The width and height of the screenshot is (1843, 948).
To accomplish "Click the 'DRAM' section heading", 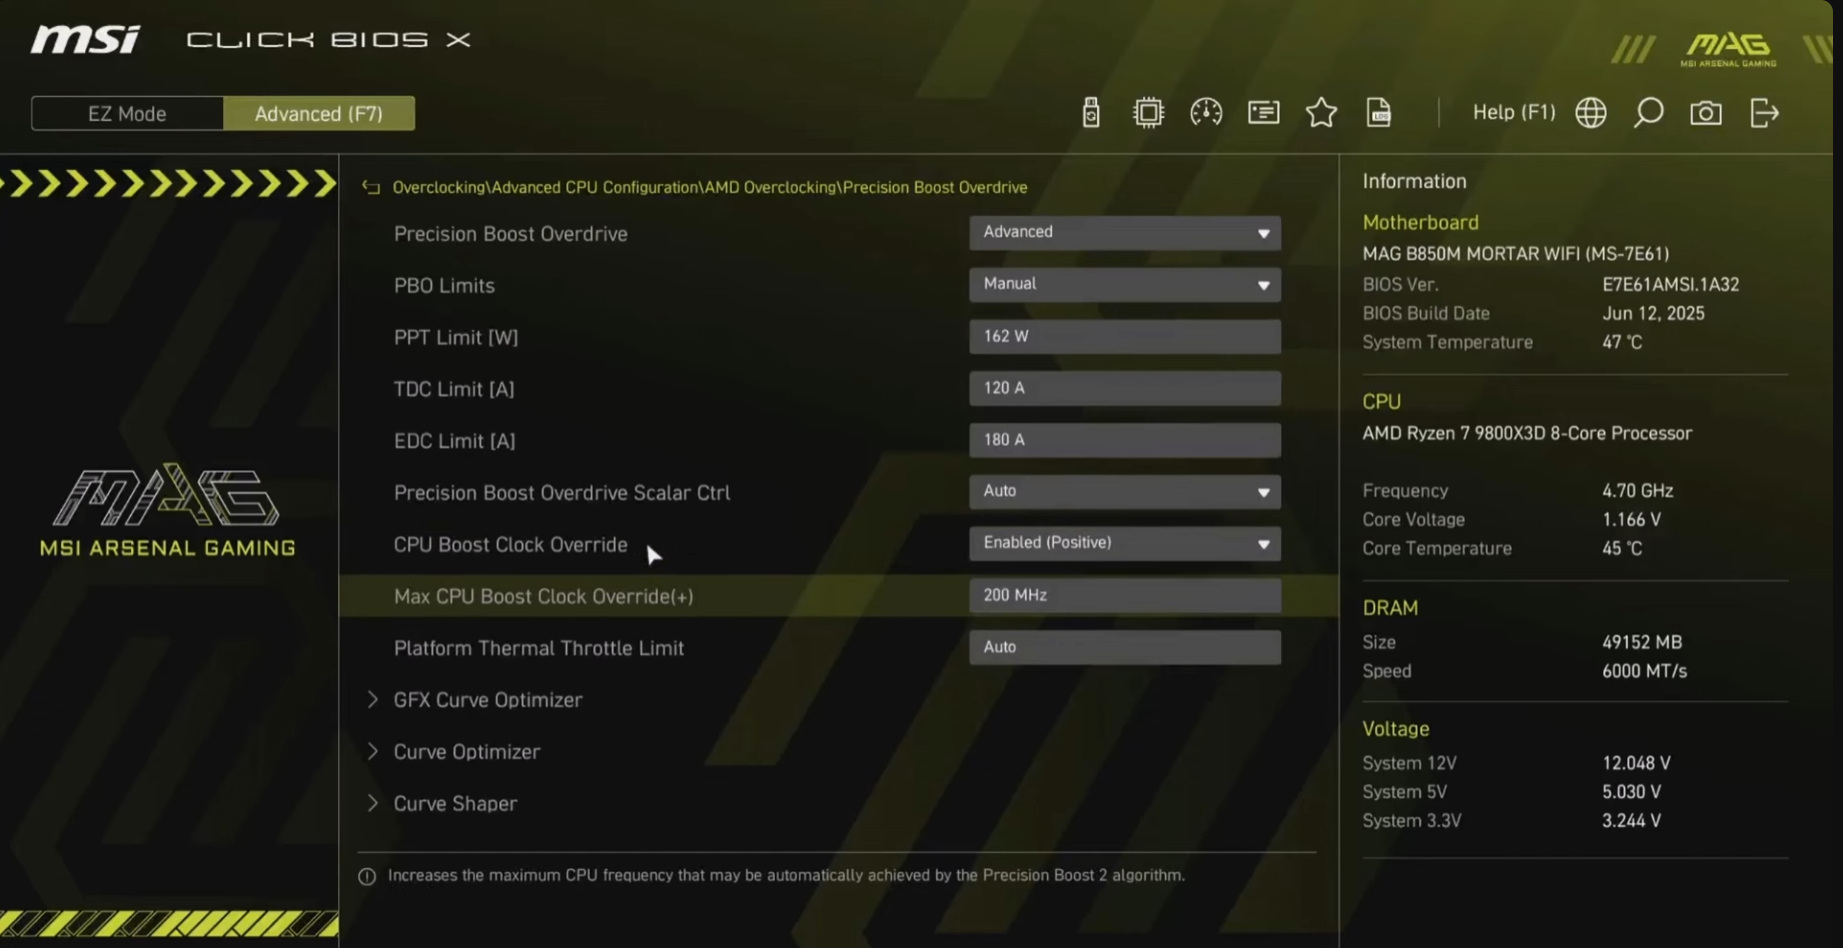I will click(1390, 608).
